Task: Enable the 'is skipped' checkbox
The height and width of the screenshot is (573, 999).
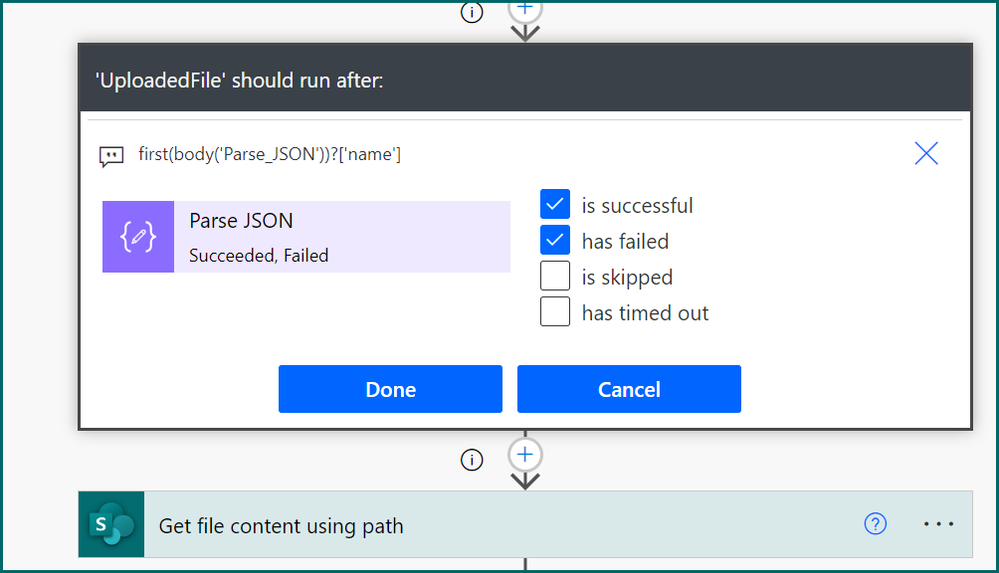Action: coord(555,276)
